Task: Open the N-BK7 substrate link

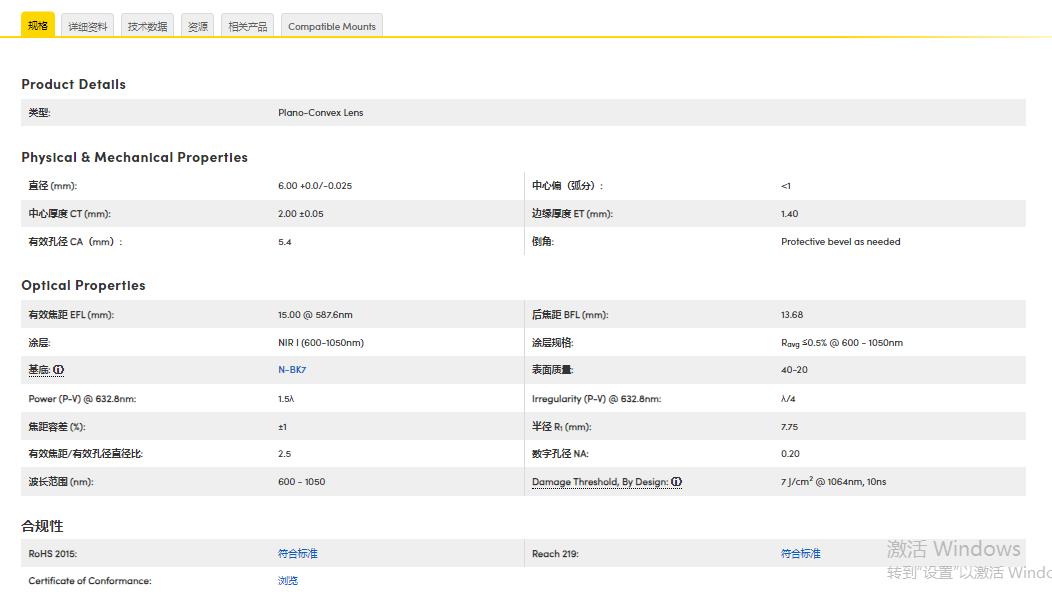Action: [292, 370]
